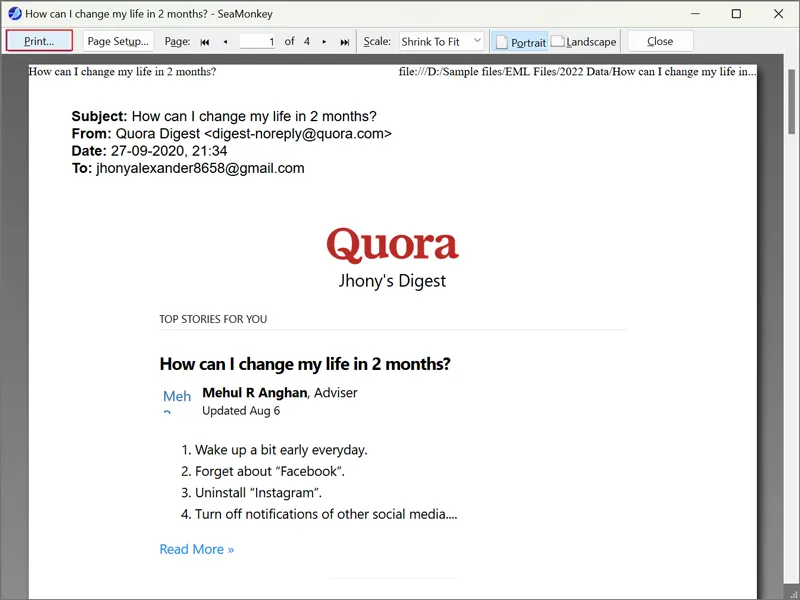Close the SeaMonkey window
800x600 pixels.
778,14
